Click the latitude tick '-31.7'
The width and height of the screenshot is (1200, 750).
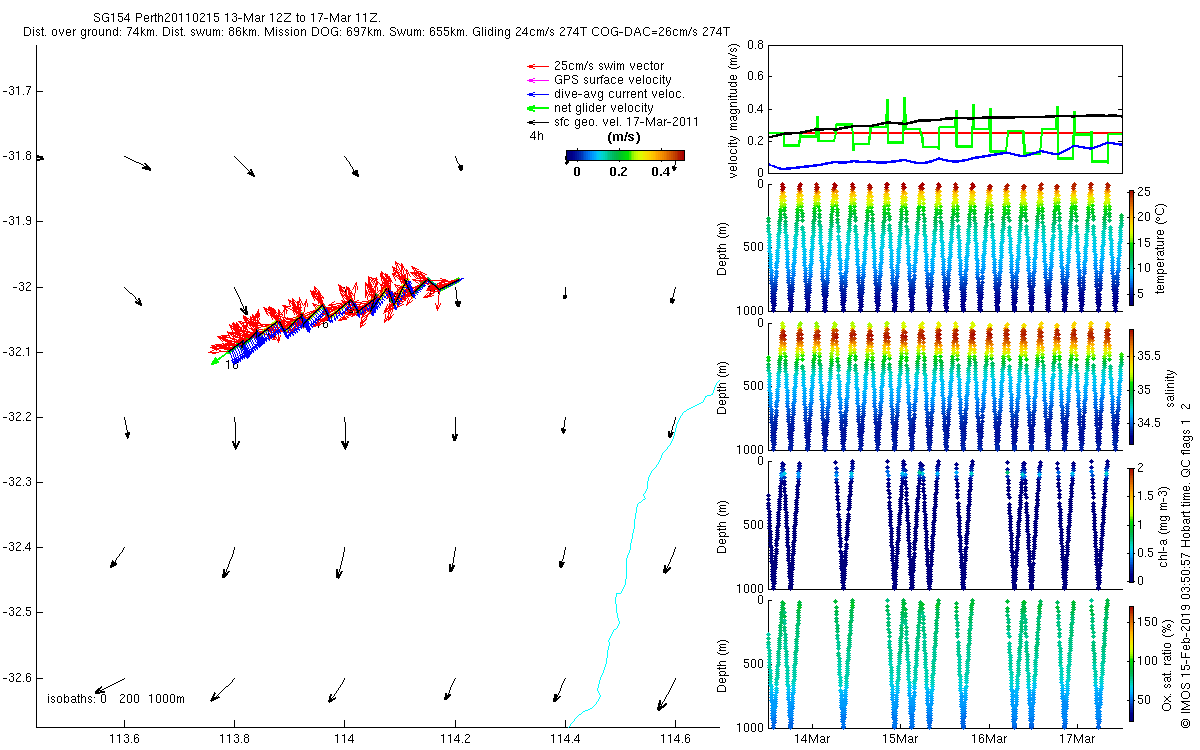click(16, 91)
